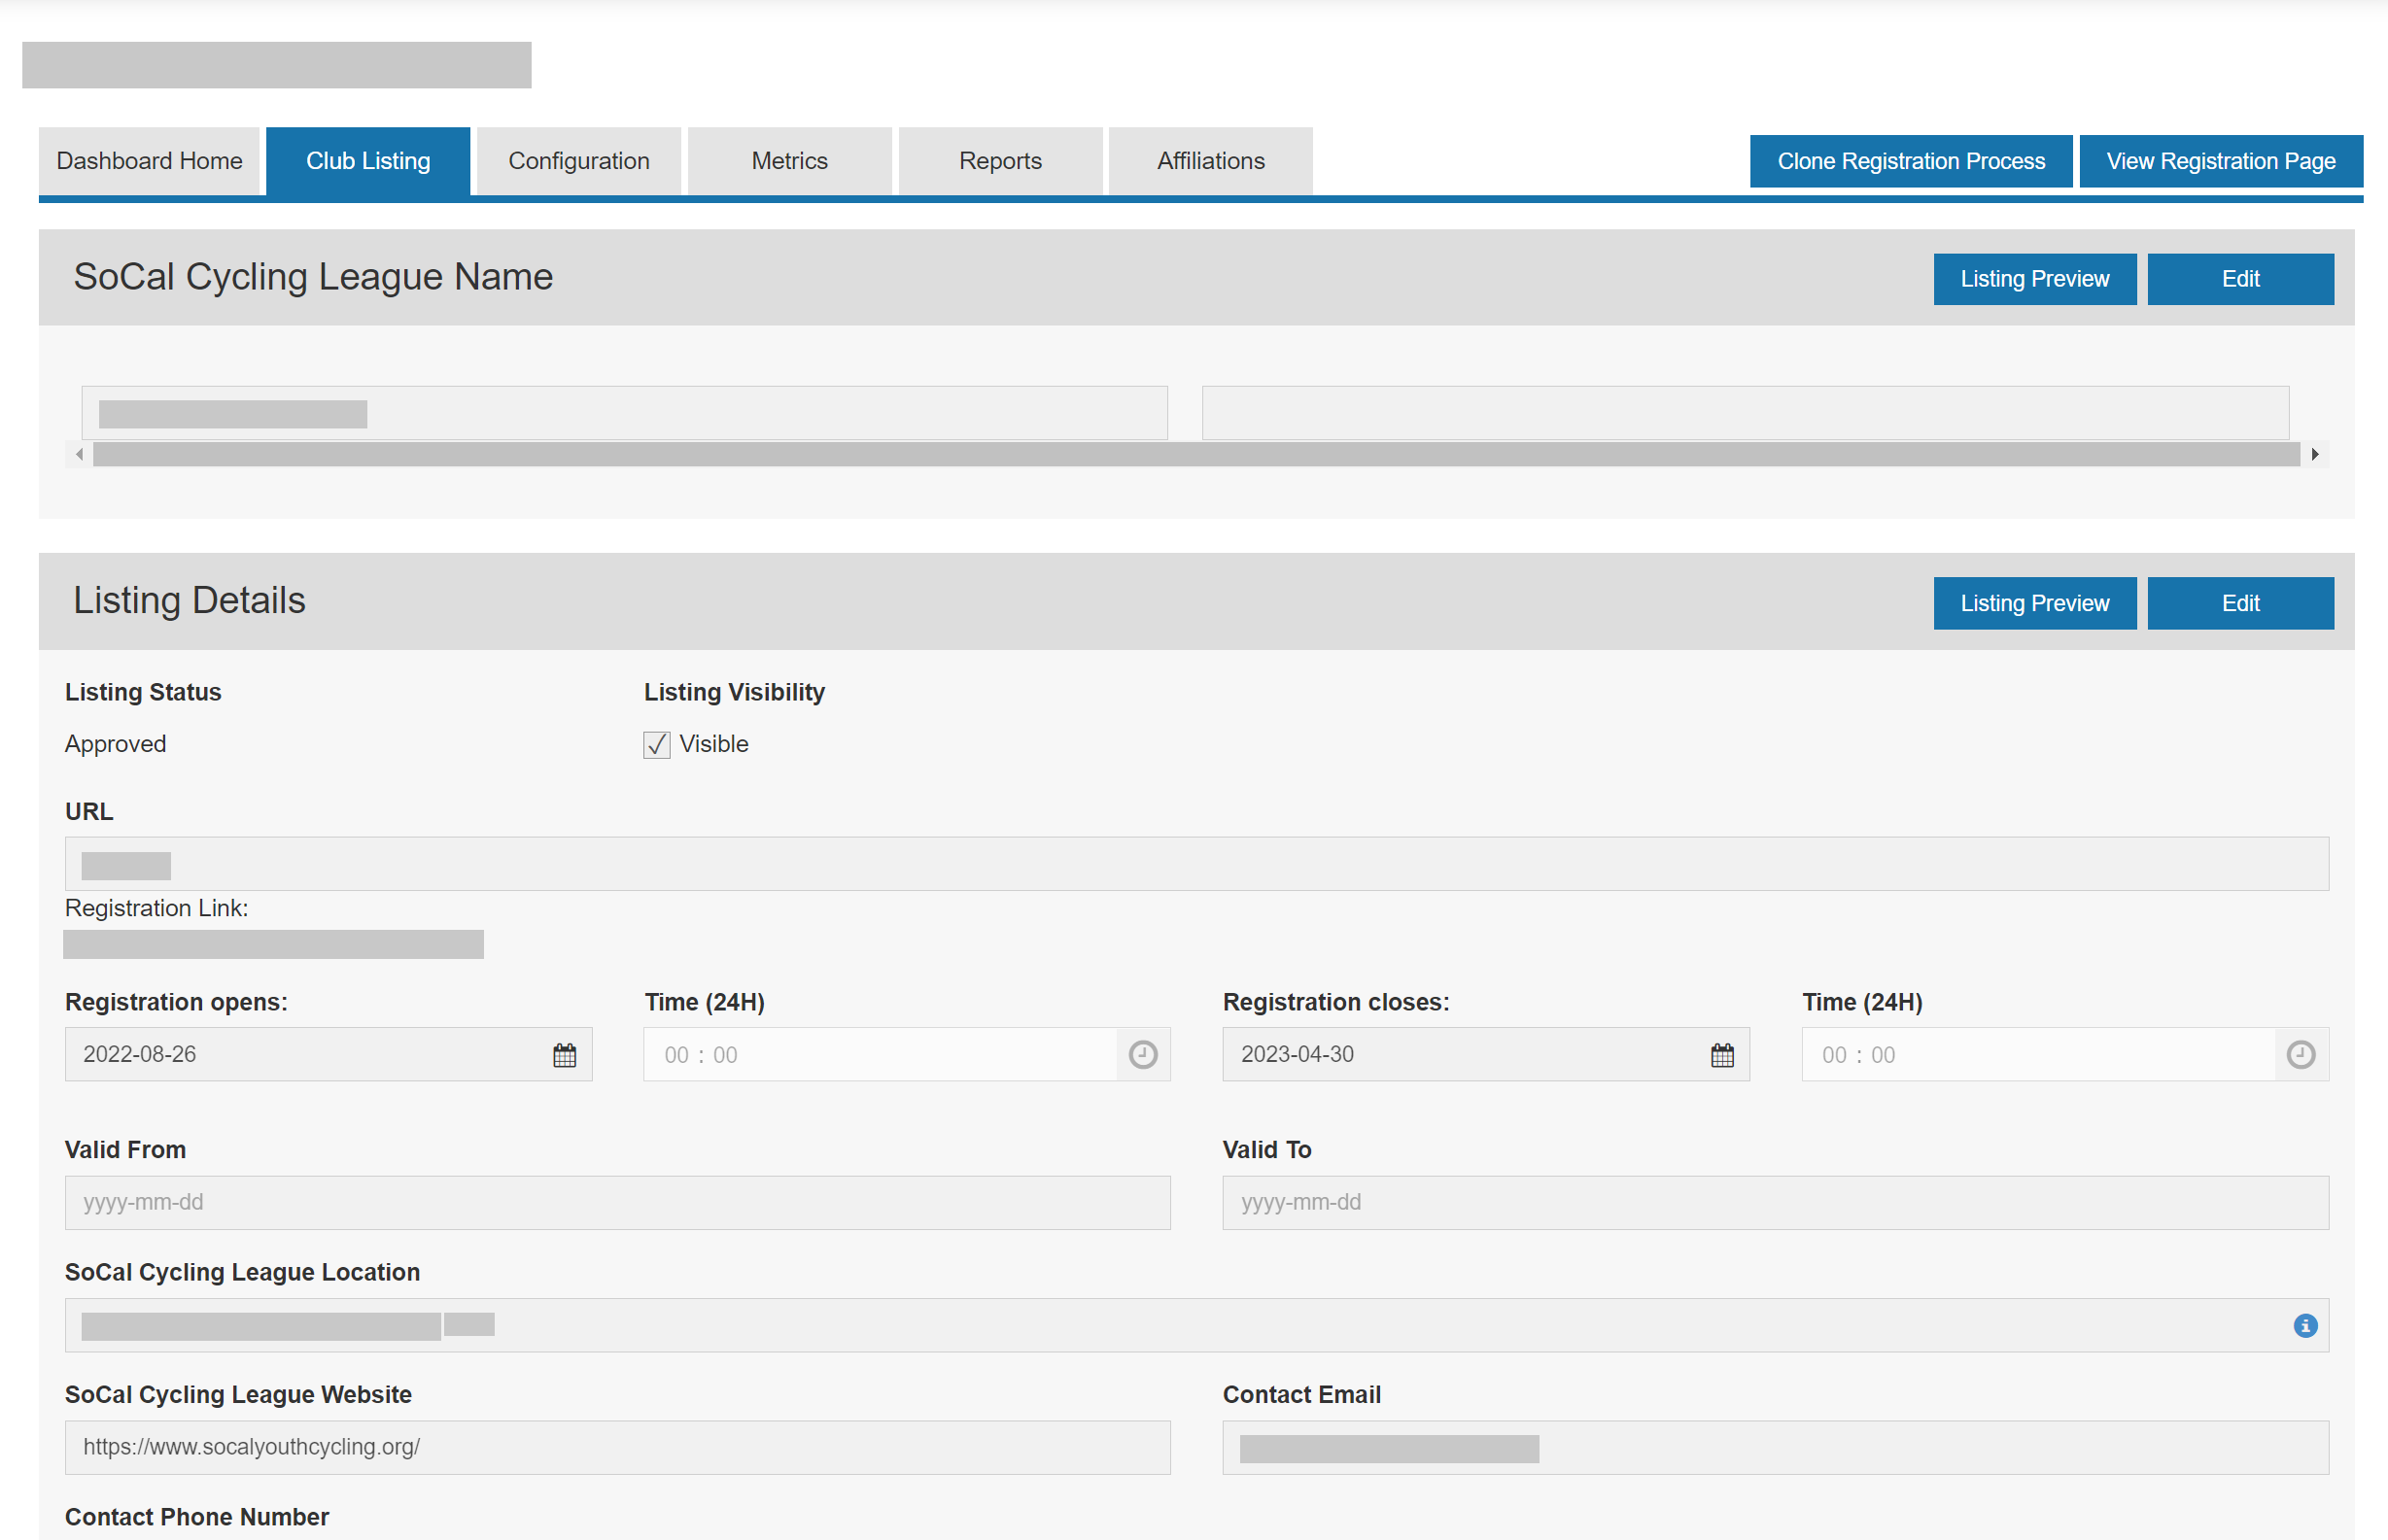Click Registration opens Time (24H) field
This screenshot has width=2388, height=1540.
pos(906,1054)
